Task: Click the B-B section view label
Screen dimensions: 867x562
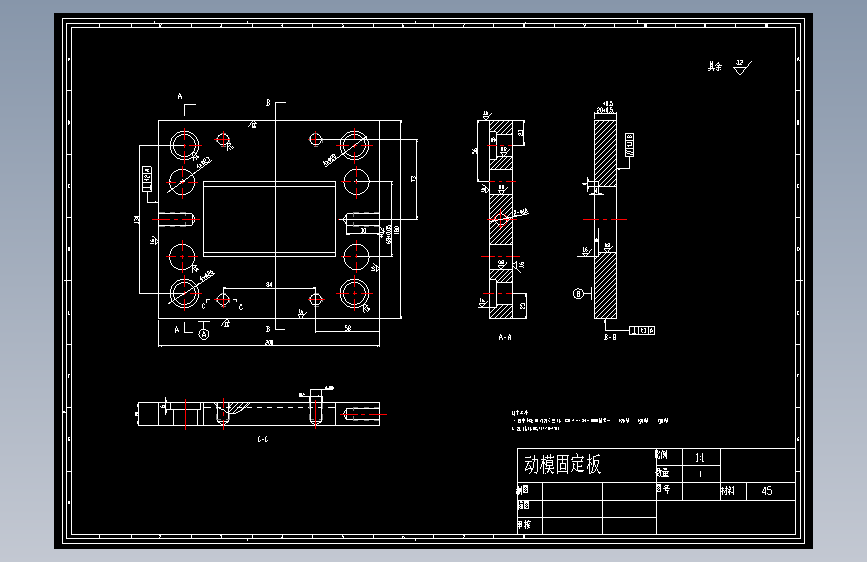Action: pyautogui.click(x=610, y=337)
